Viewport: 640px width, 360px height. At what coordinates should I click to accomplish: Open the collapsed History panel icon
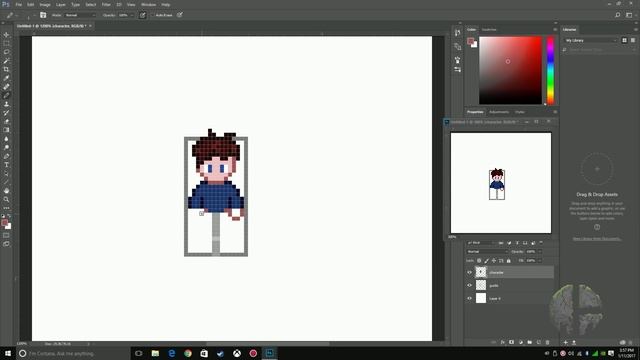[458, 33]
